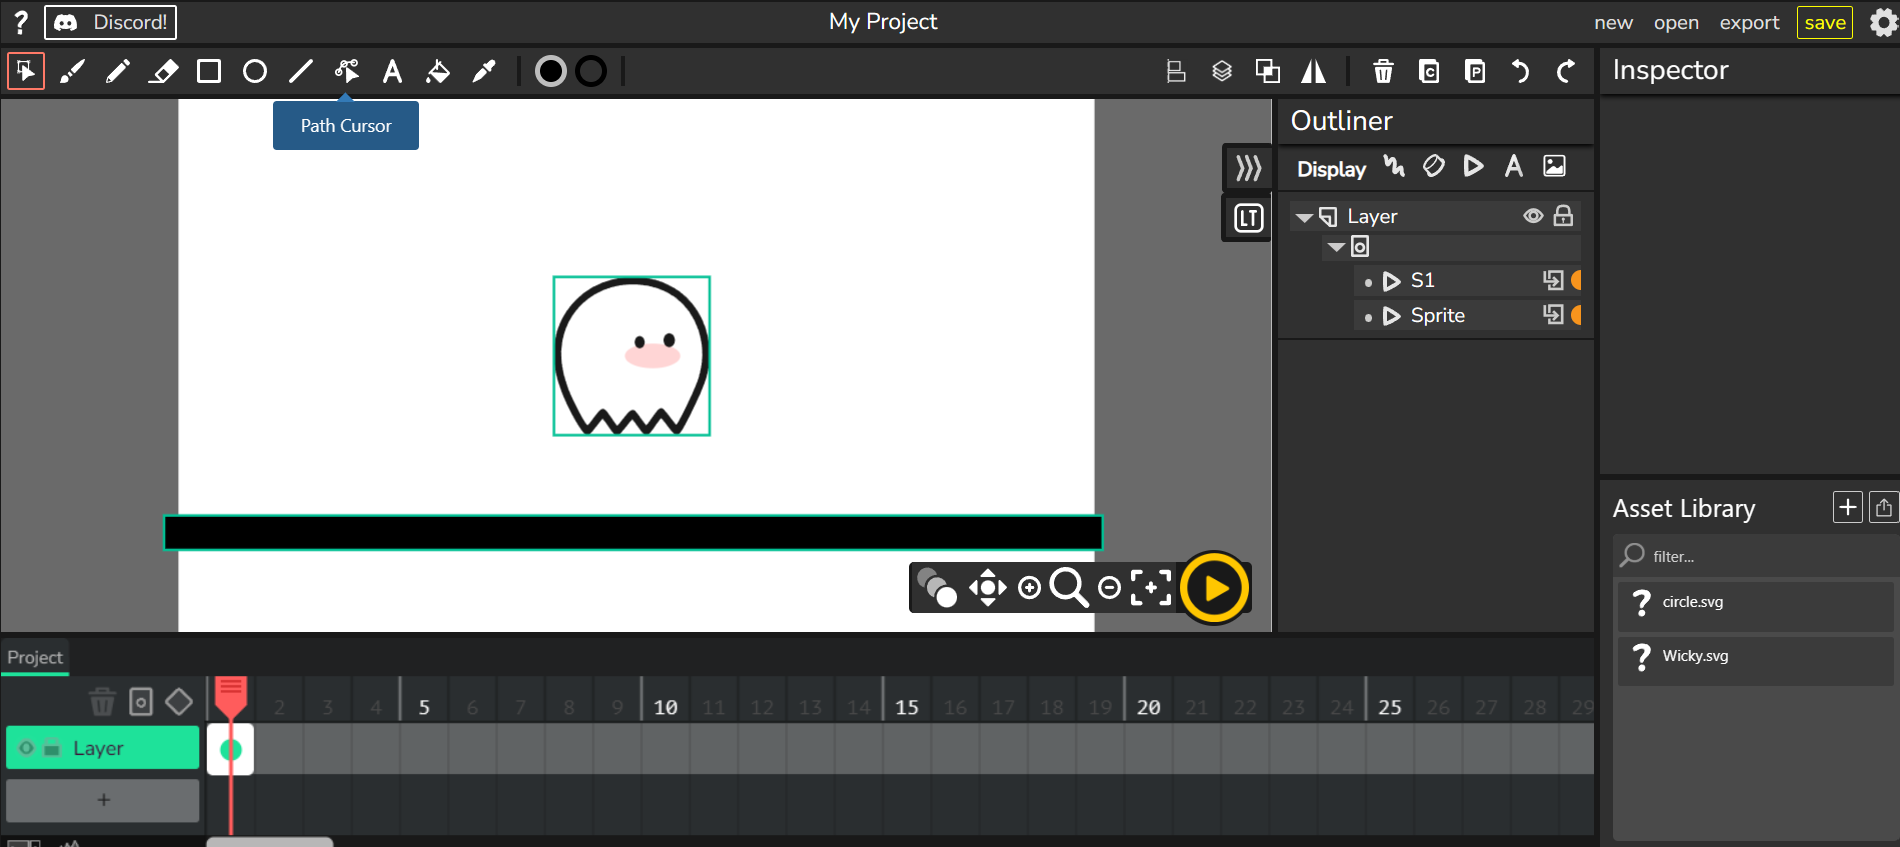Screen dimensions: 1900x847
Task: Collapse the frame node under Layer
Action: tap(1336, 247)
